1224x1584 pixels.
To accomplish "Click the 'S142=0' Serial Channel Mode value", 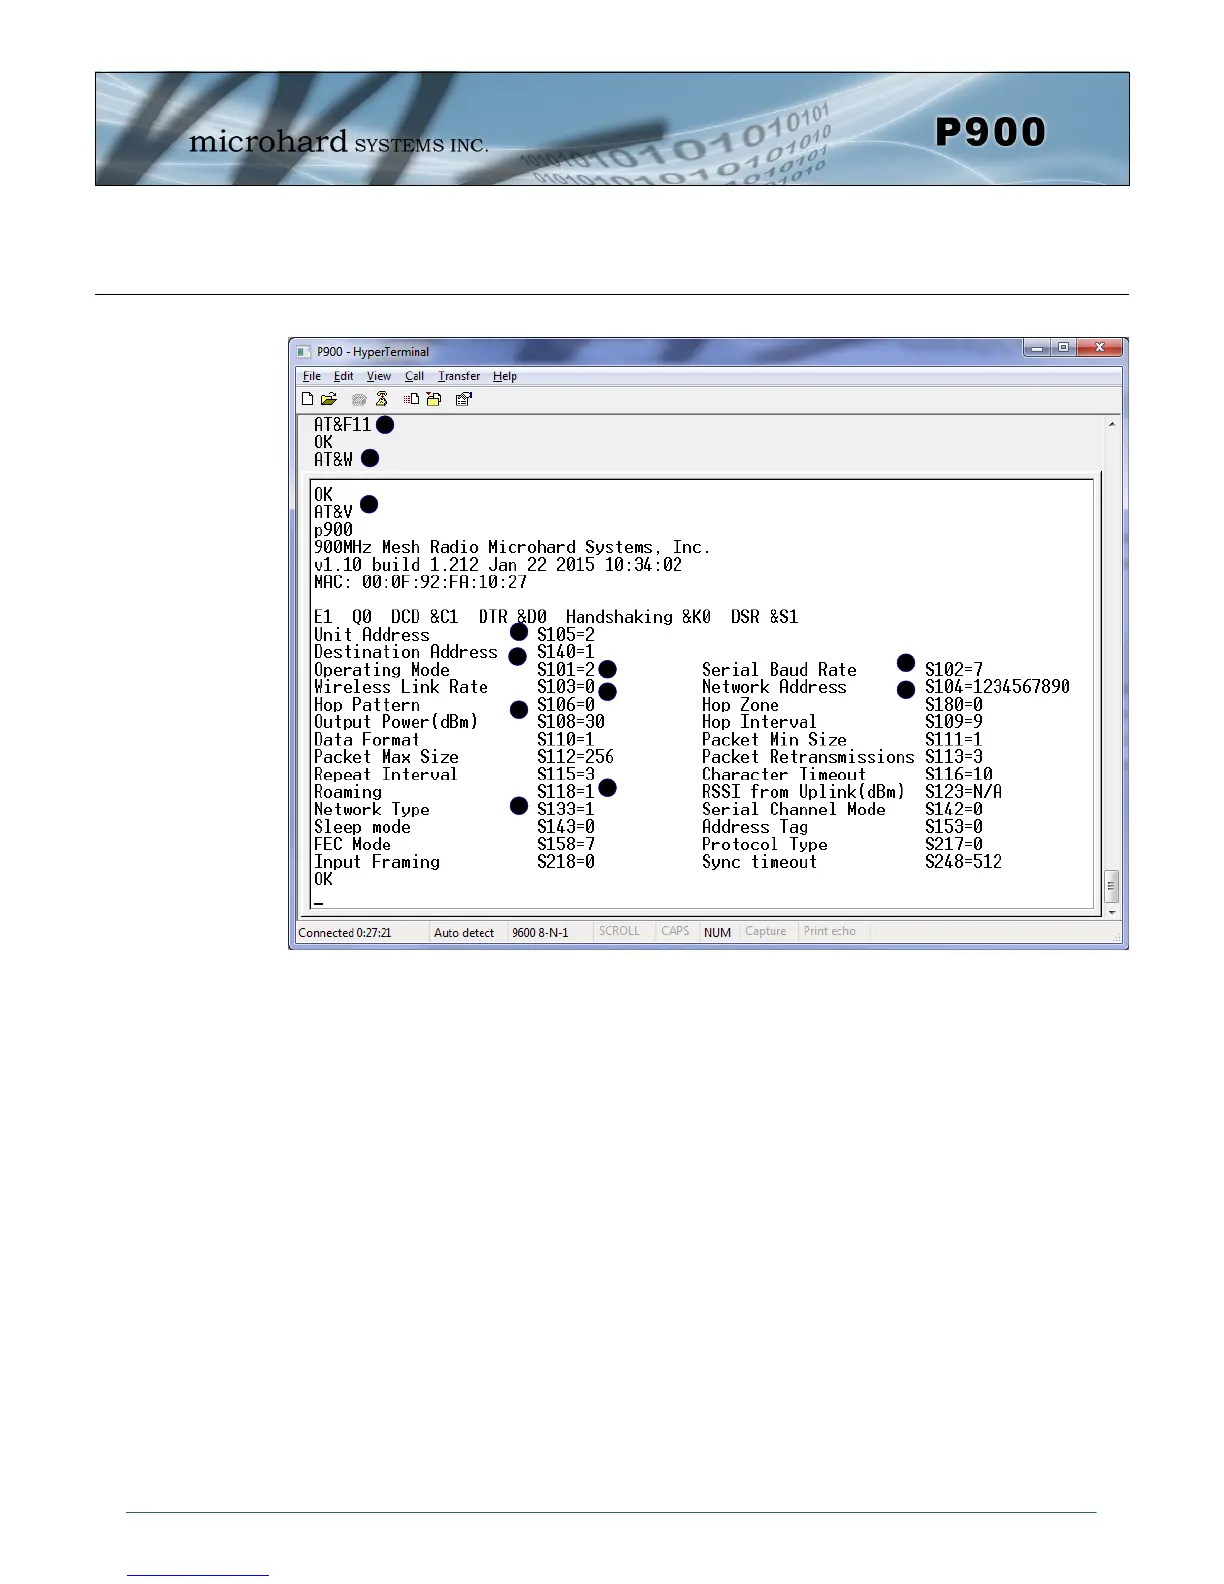I will pyautogui.click(x=954, y=810).
